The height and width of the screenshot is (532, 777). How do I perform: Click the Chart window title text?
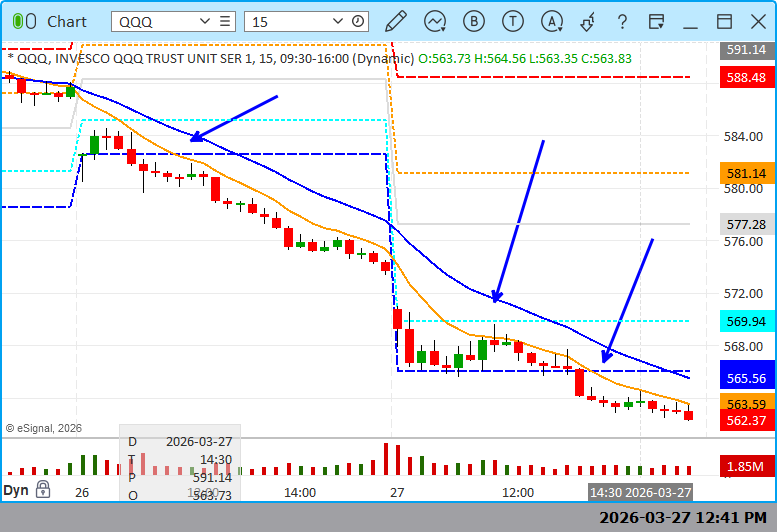coord(67,22)
